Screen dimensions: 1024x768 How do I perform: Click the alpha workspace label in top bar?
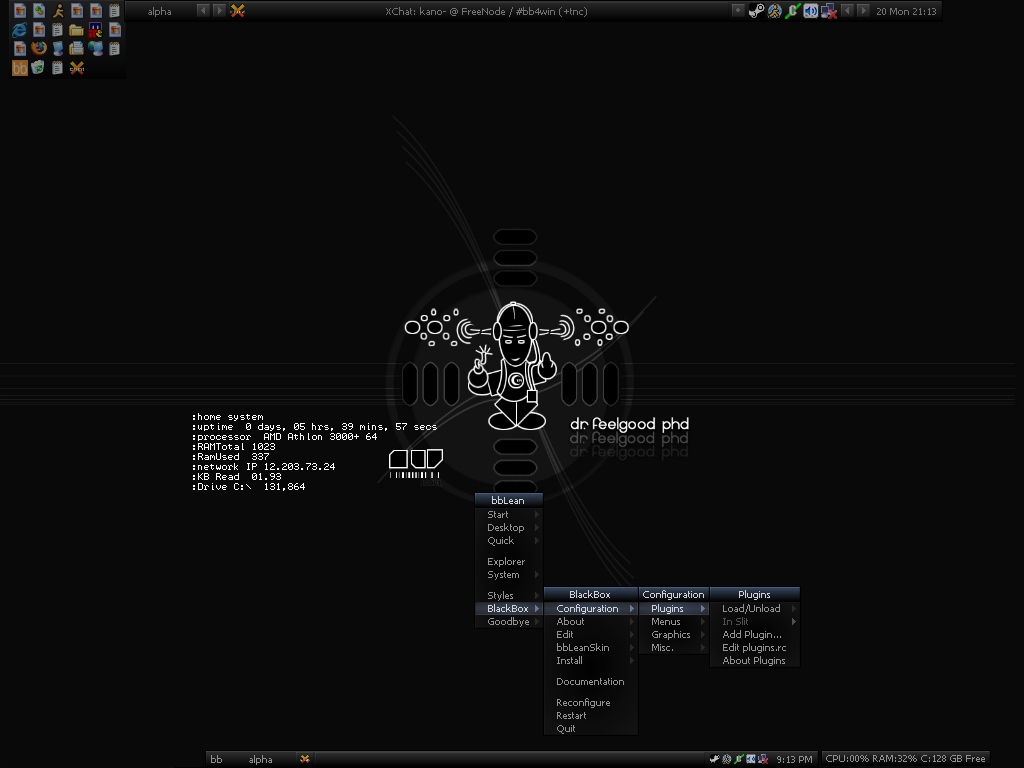tap(159, 11)
